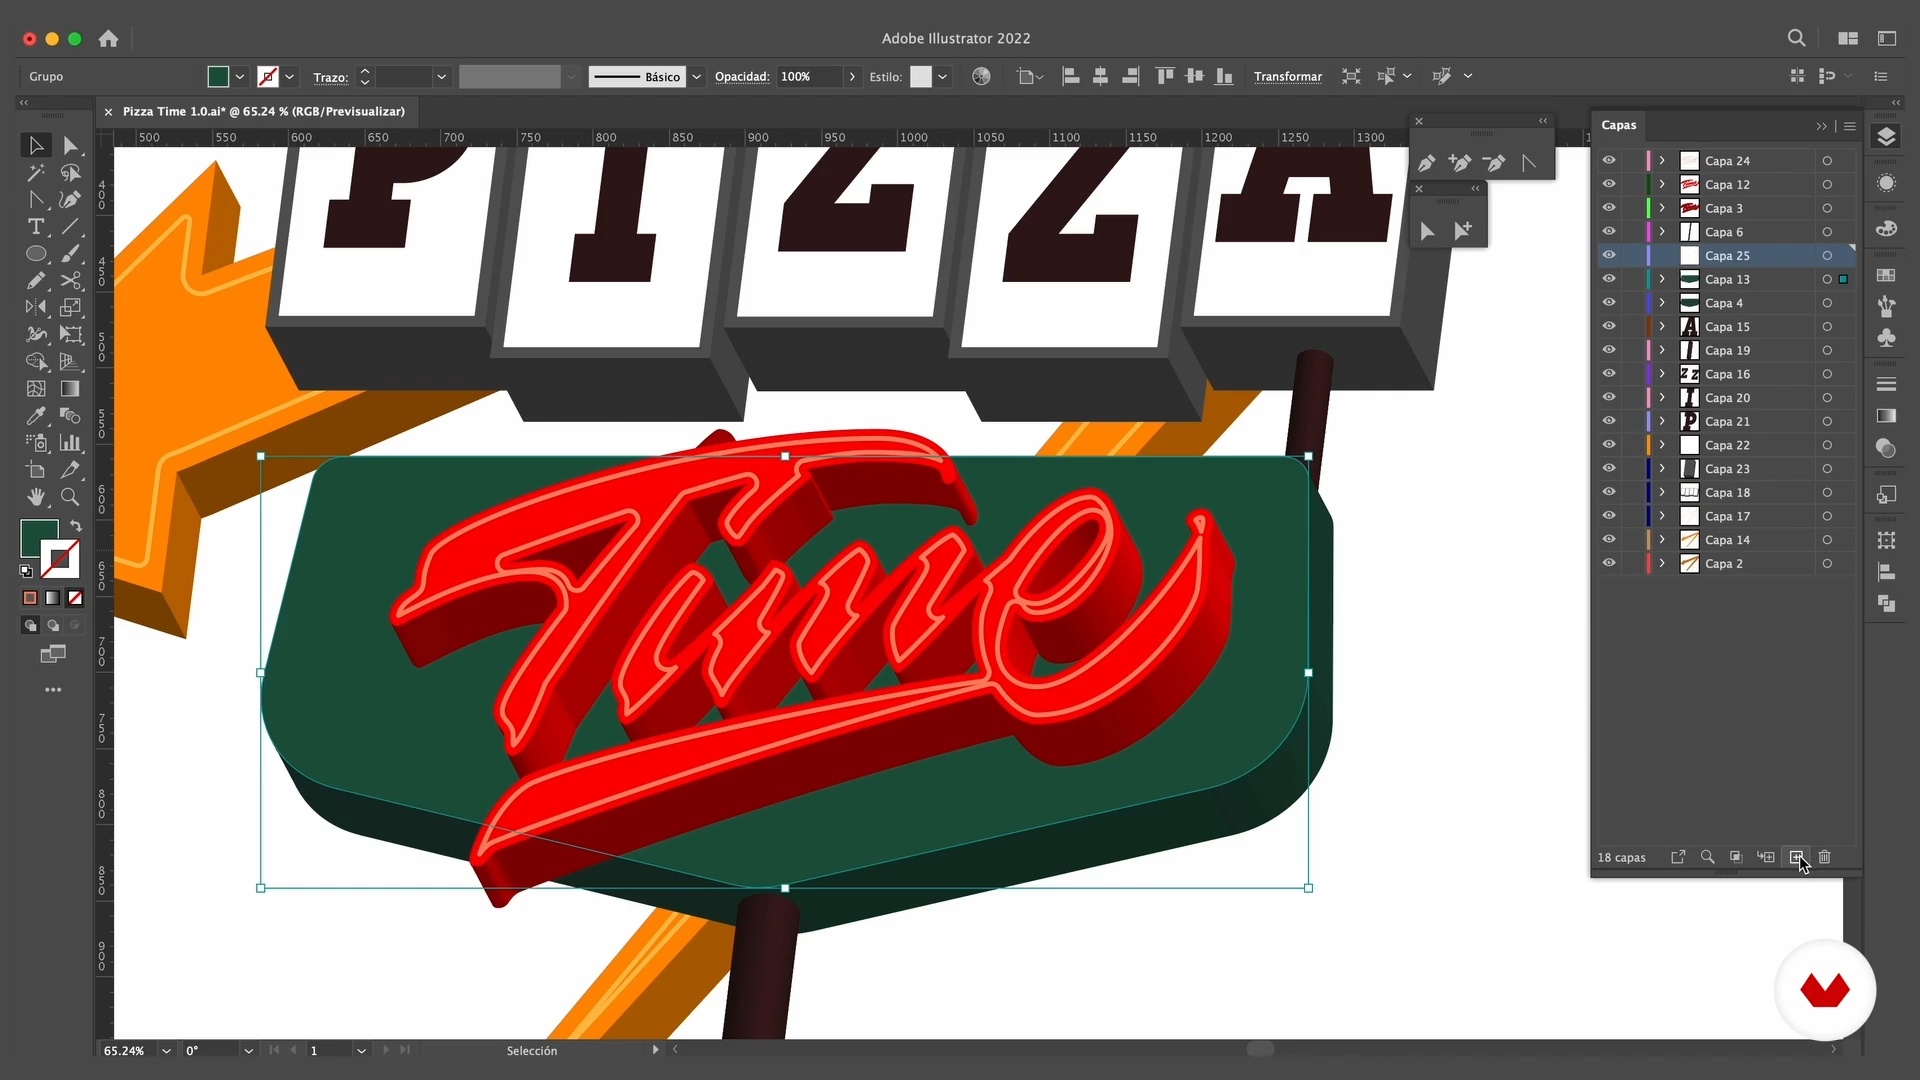Select layer Capa 15
Screen dimensions: 1920x1080
coord(1727,327)
